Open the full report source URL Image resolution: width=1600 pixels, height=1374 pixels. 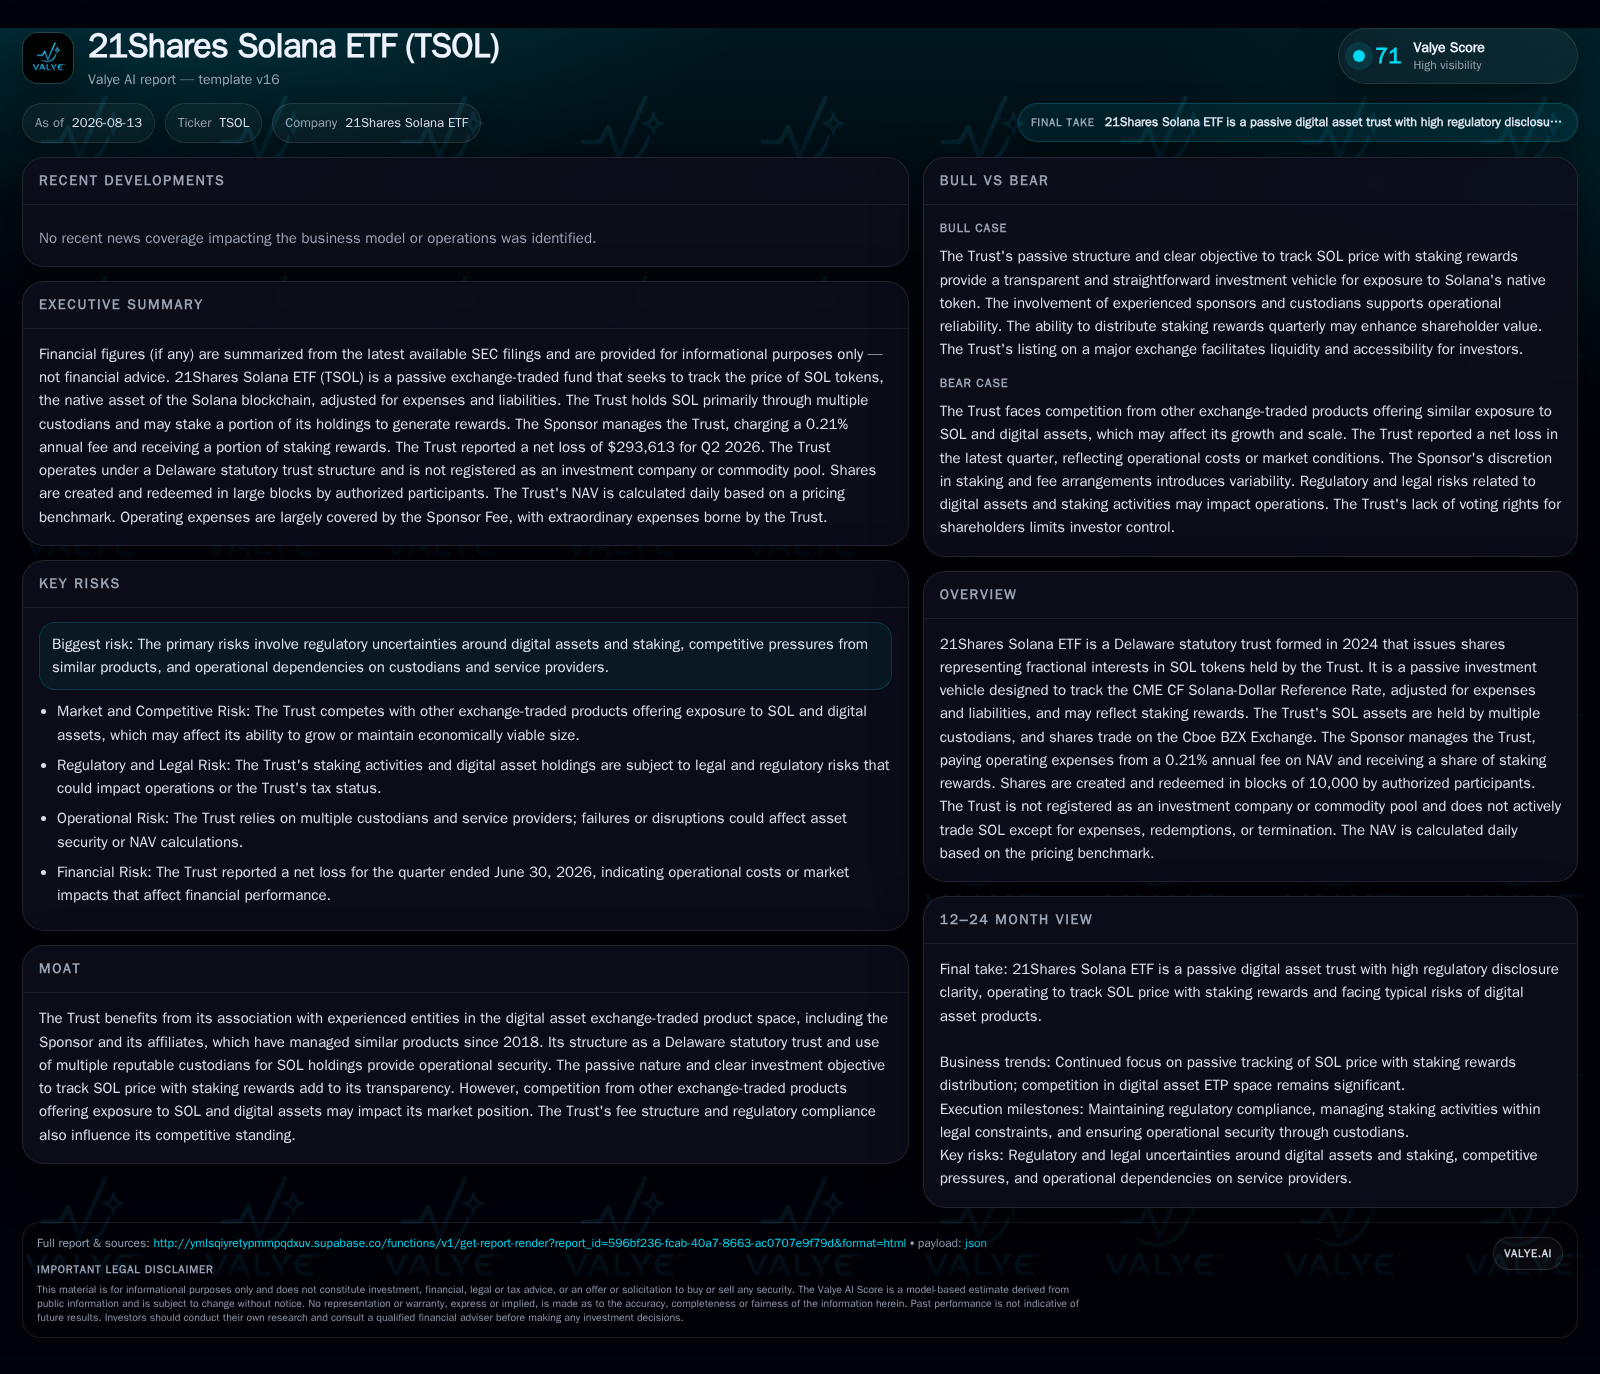(529, 1243)
